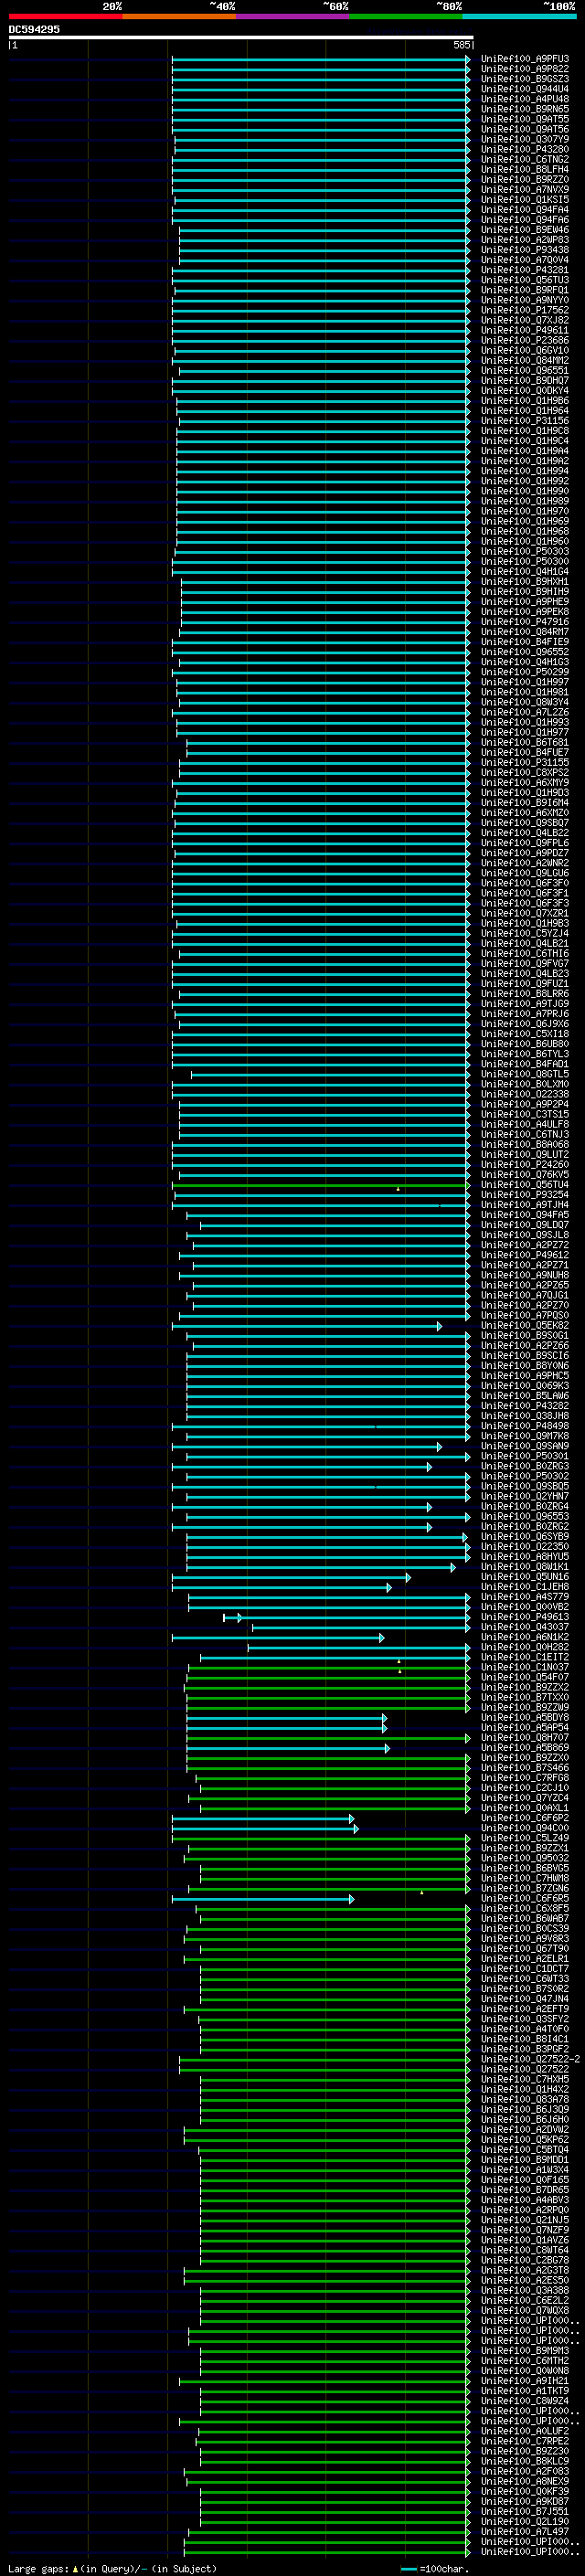This screenshot has height=2576, width=585.
Task: Select the query name DC594295
Action: [34, 29]
